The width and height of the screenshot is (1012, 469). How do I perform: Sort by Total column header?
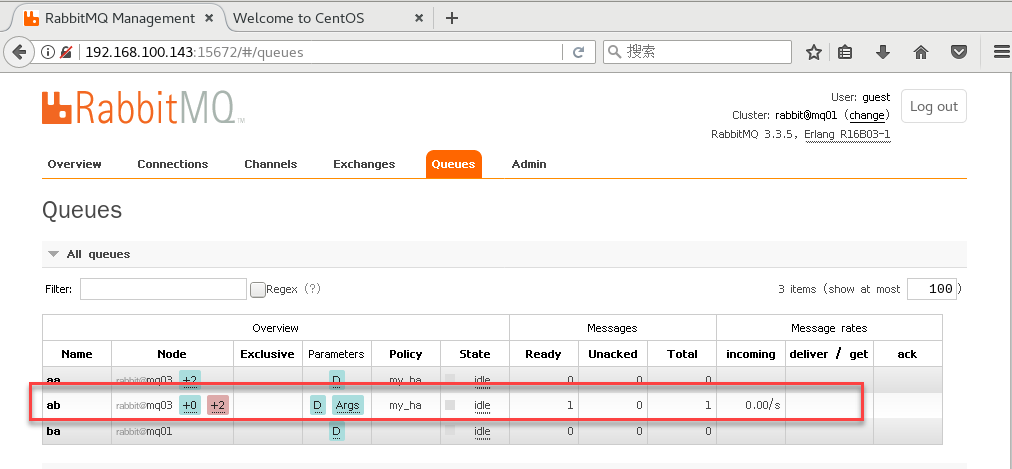point(682,354)
